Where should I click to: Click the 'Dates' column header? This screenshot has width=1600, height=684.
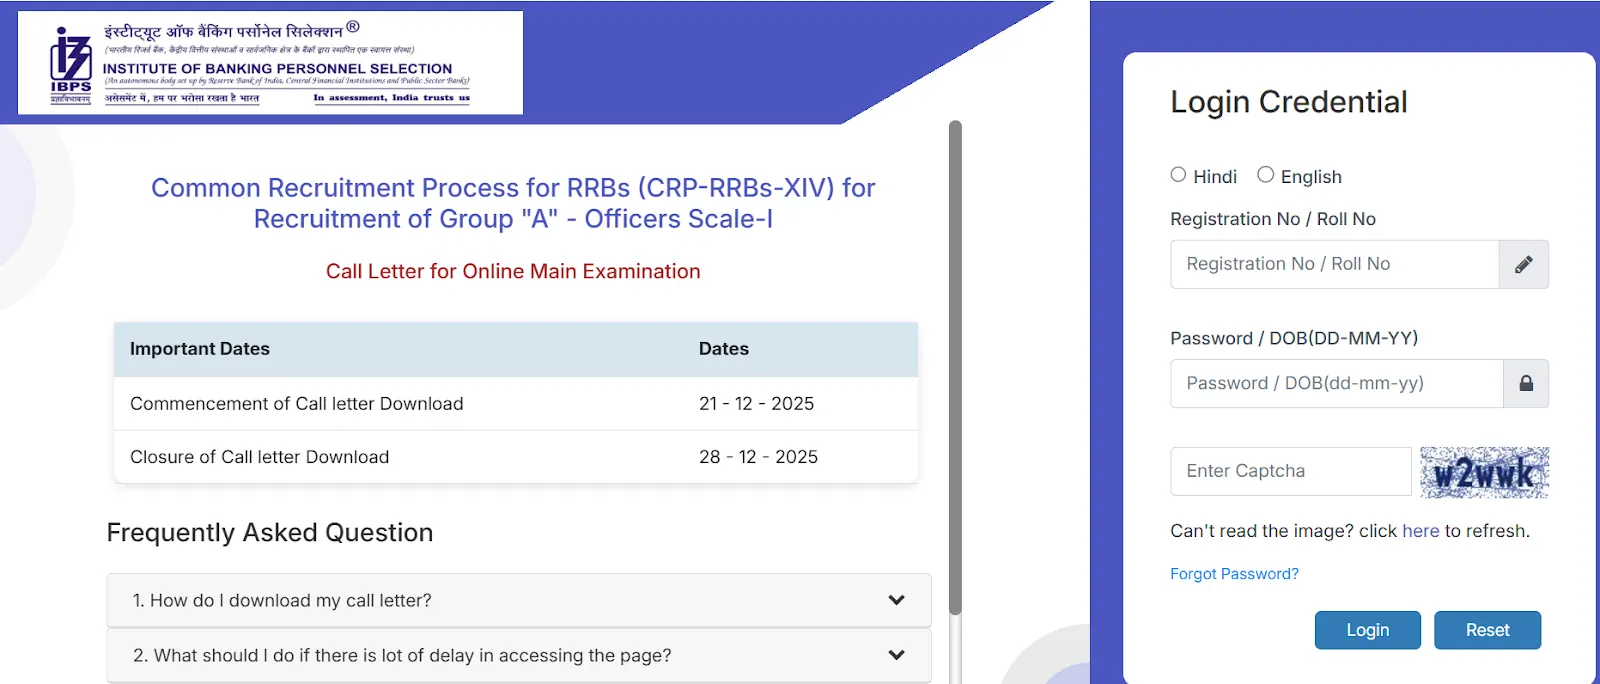coord(724,349)
